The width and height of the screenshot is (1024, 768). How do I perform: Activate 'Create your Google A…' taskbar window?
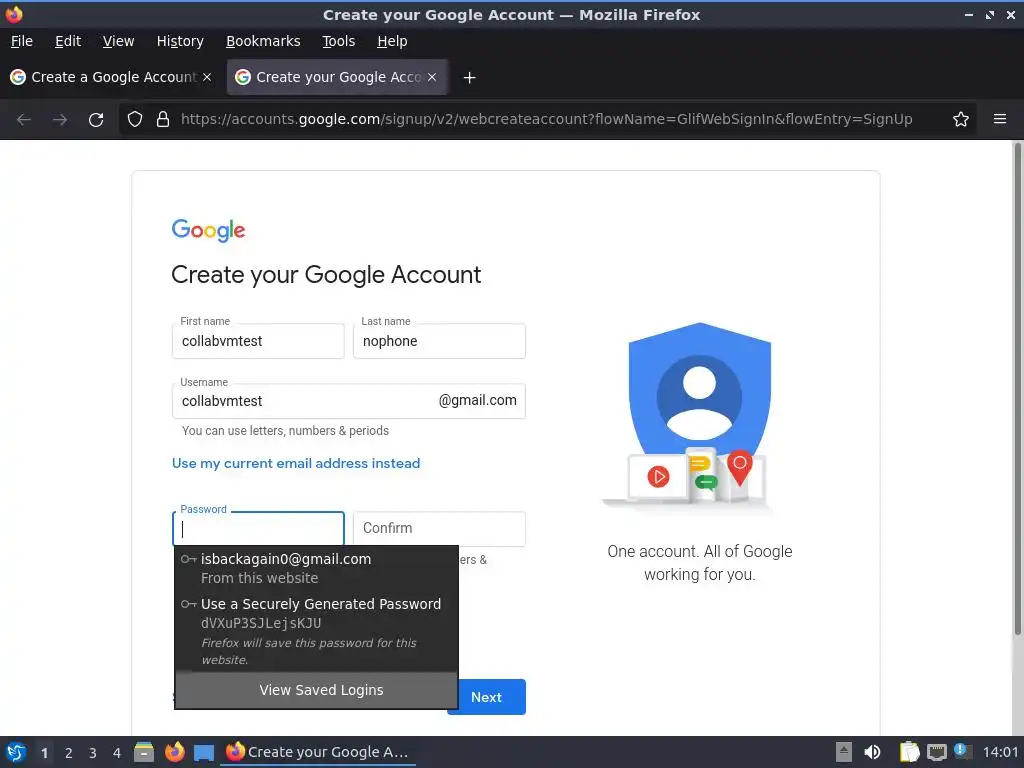(x=317, y=752)
